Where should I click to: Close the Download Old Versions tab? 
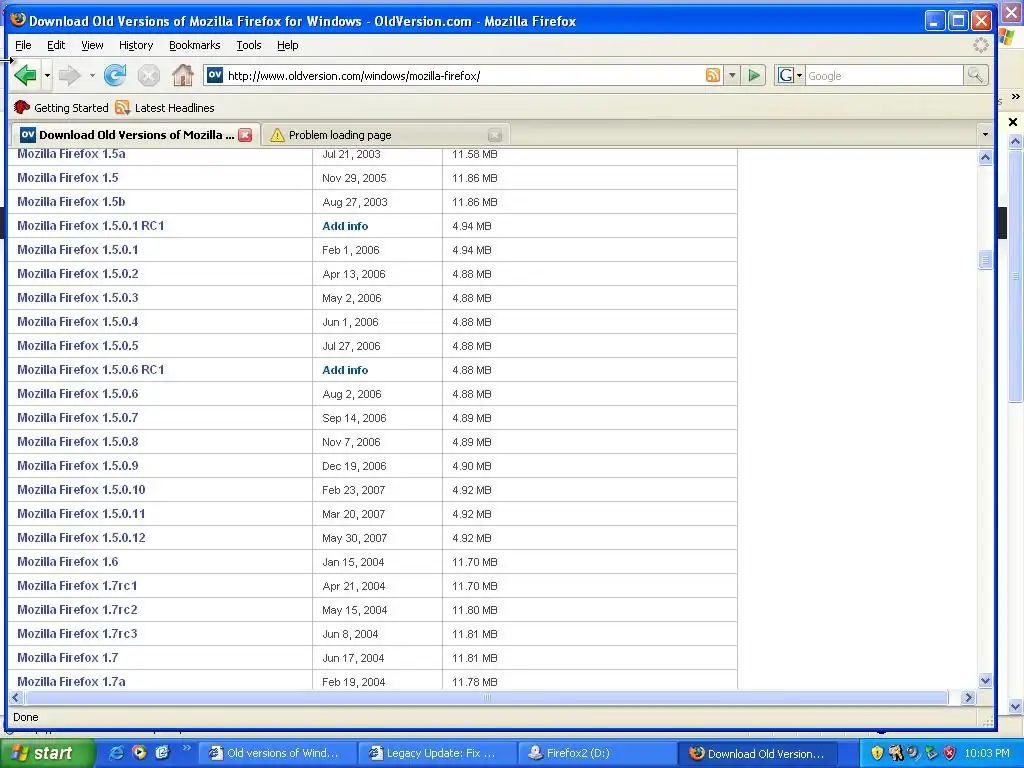pos(245,135)
